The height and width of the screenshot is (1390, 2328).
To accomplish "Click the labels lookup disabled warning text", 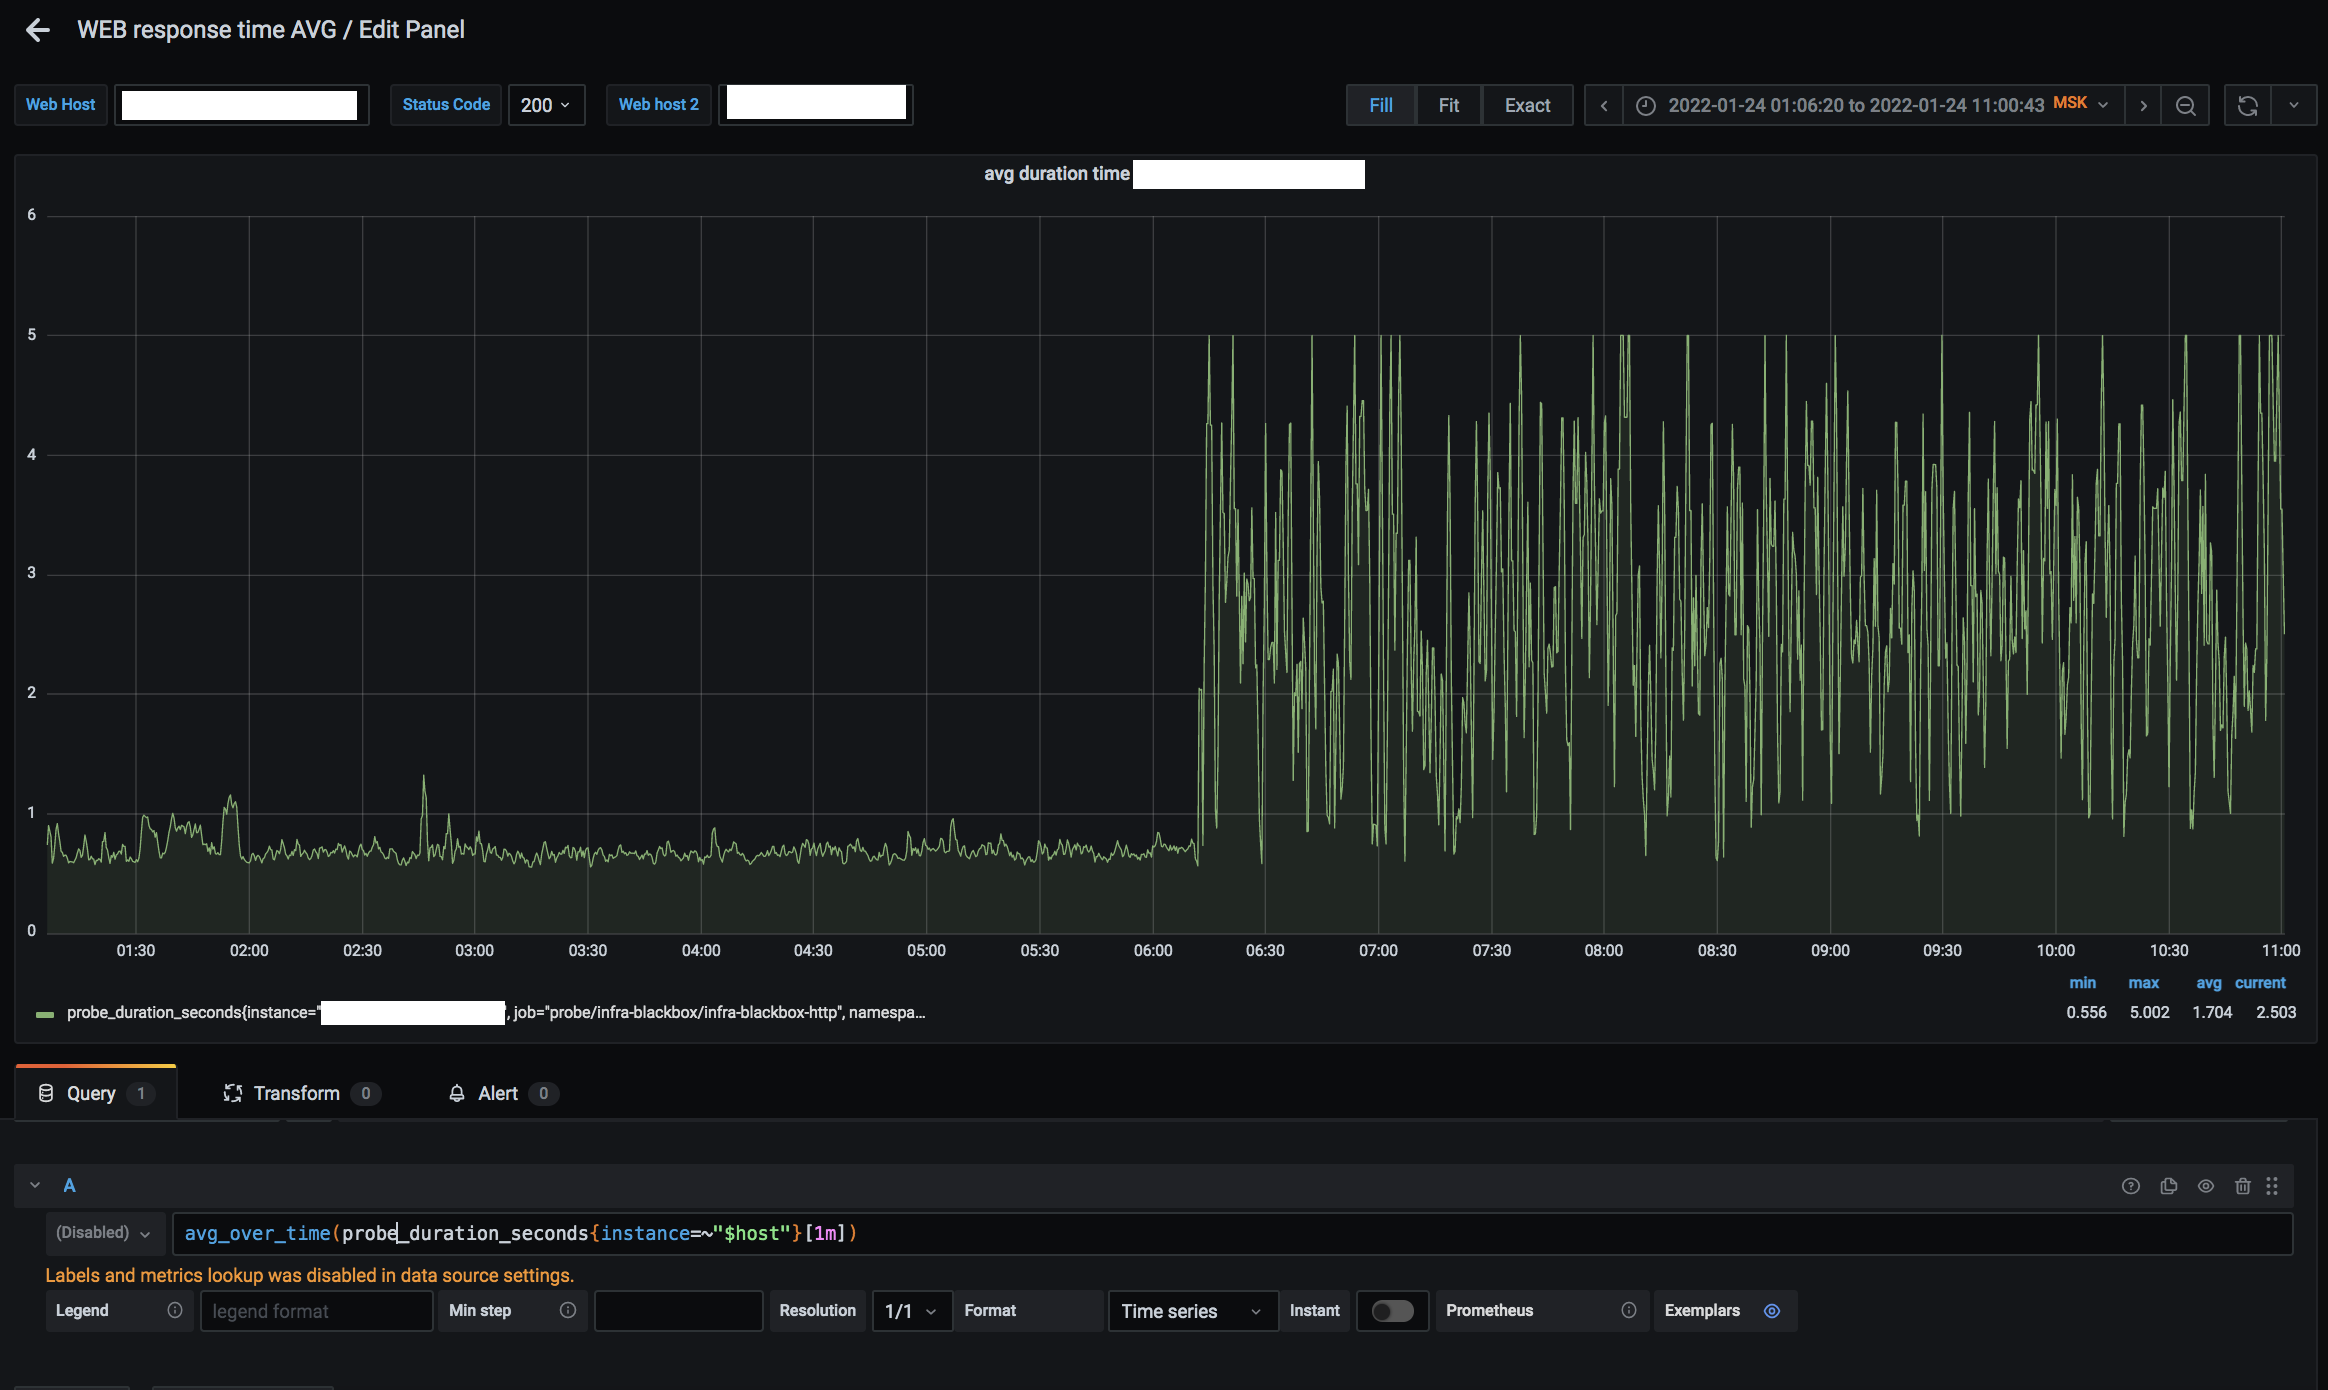I will [309, 1275].
